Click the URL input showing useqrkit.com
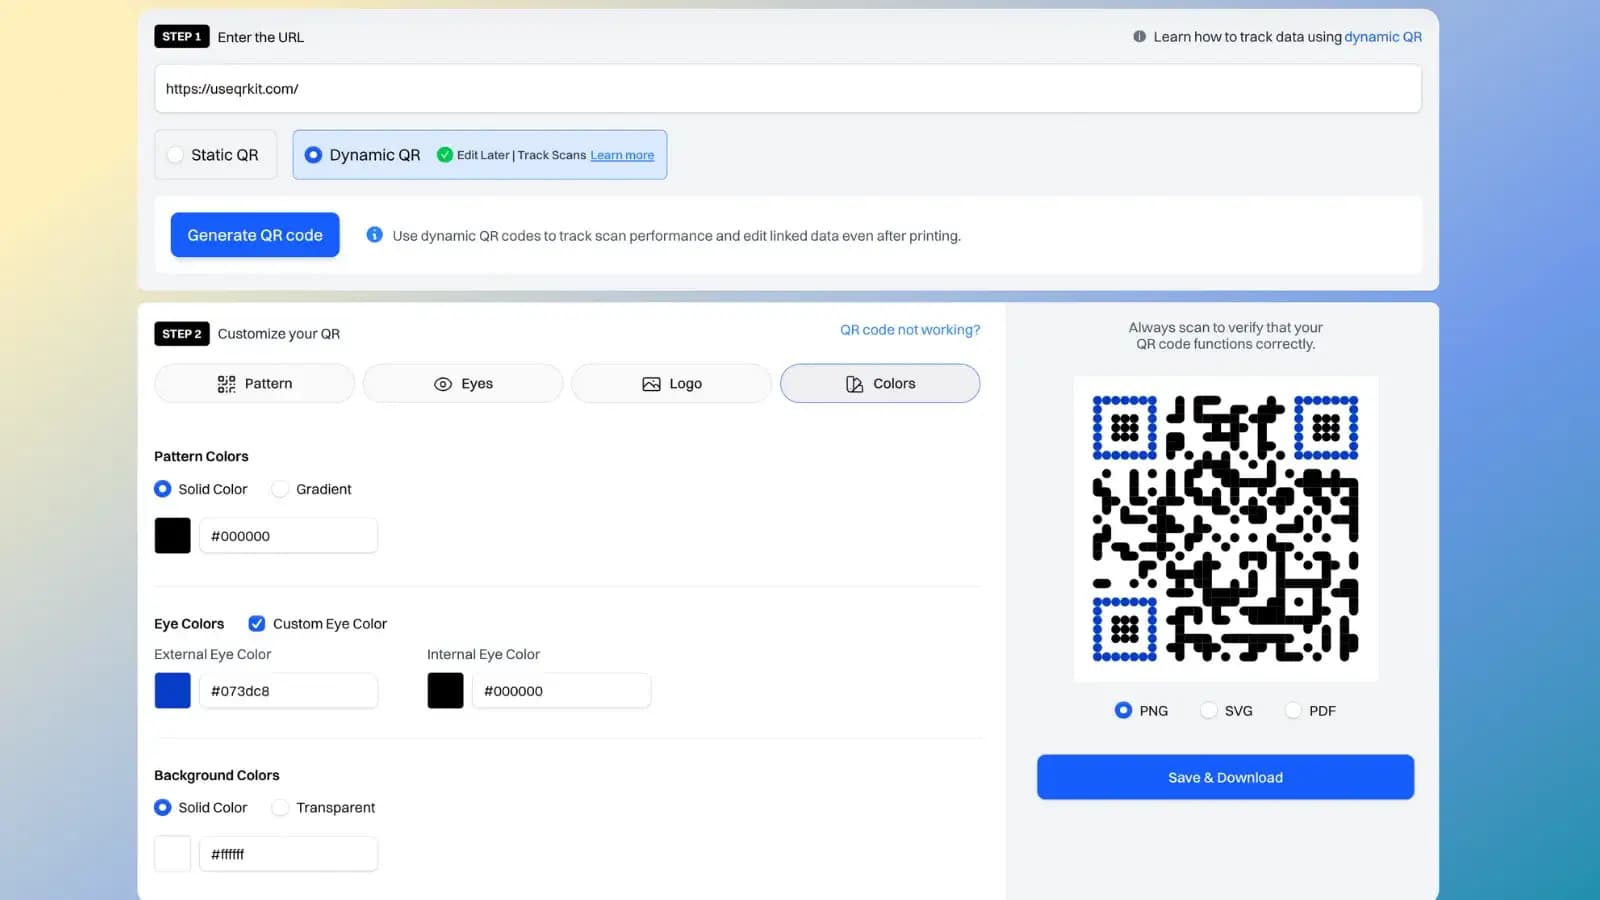1600x900 pixels. pos(787,88)
